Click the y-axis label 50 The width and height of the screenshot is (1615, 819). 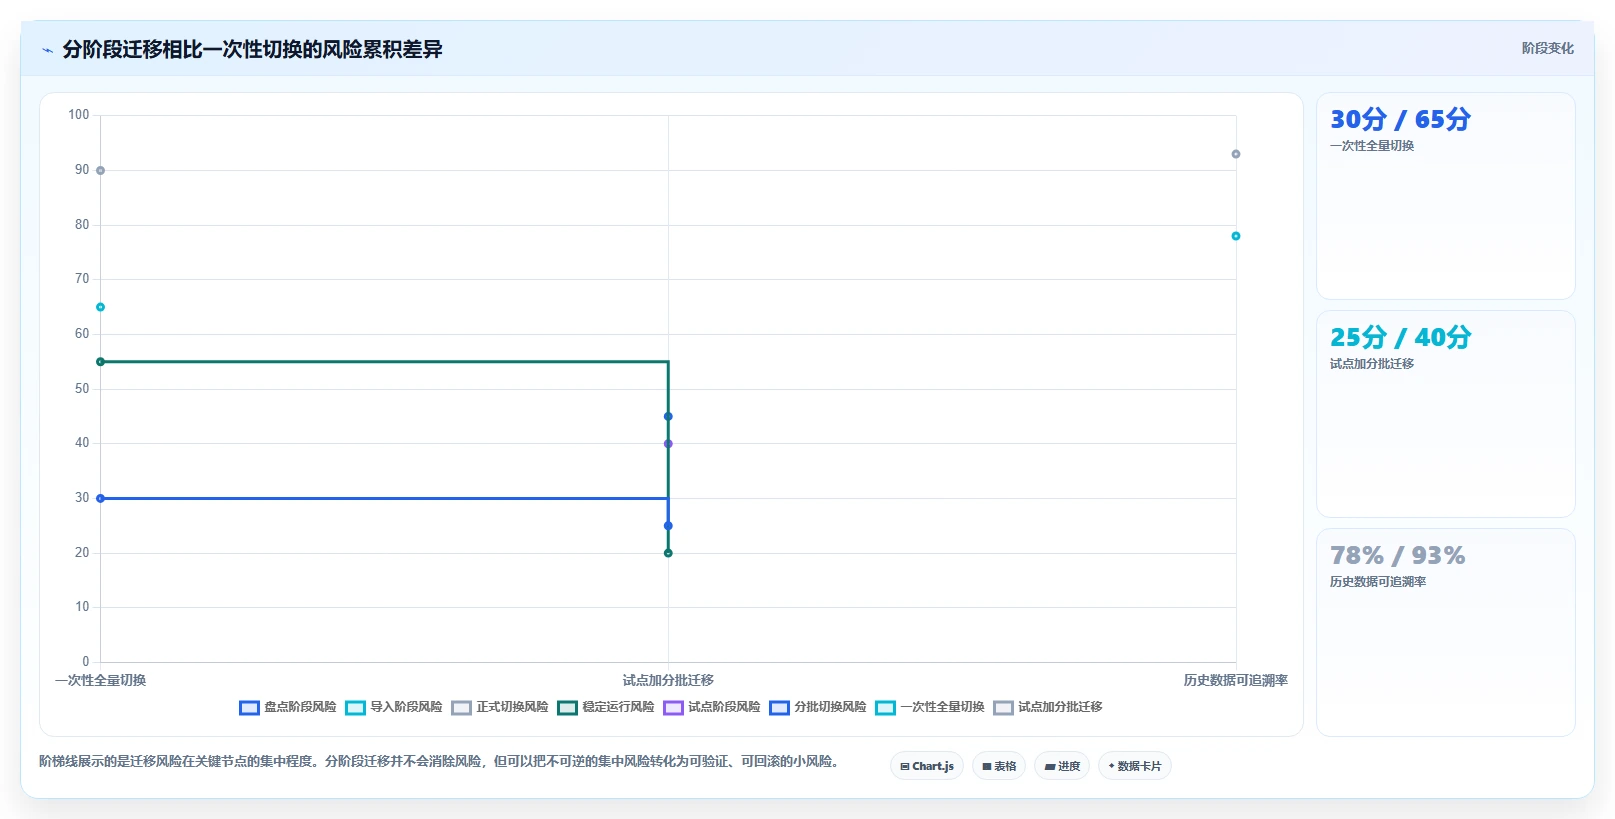[x=82, y=389]
